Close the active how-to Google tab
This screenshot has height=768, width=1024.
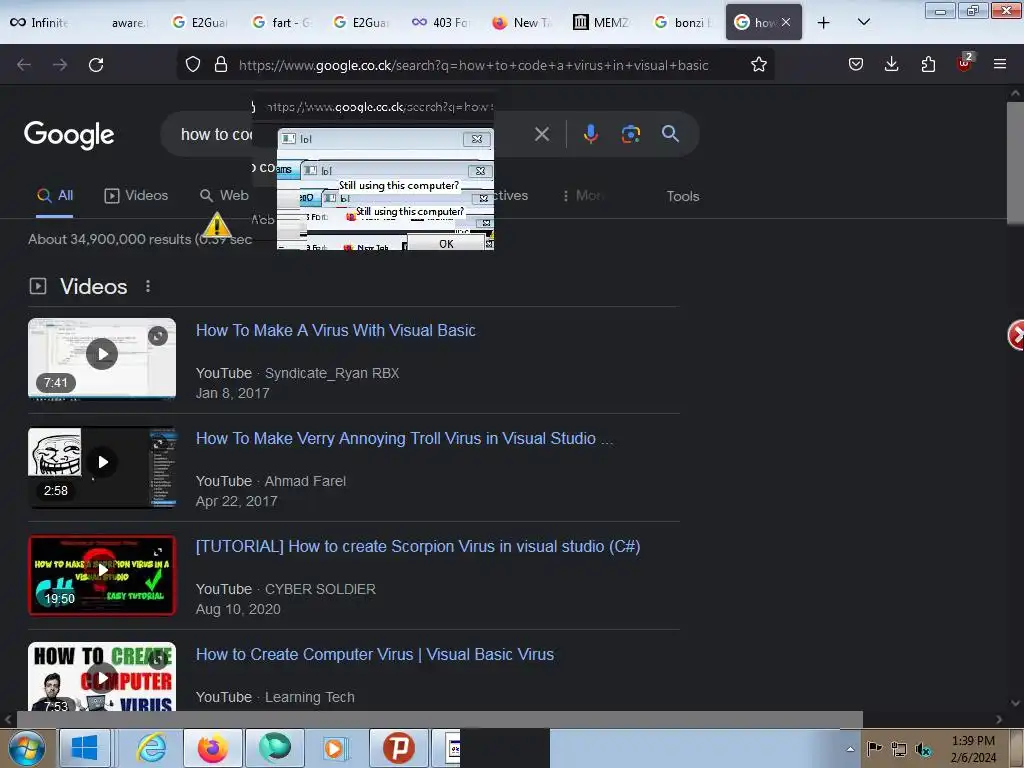tap(786, 22)
